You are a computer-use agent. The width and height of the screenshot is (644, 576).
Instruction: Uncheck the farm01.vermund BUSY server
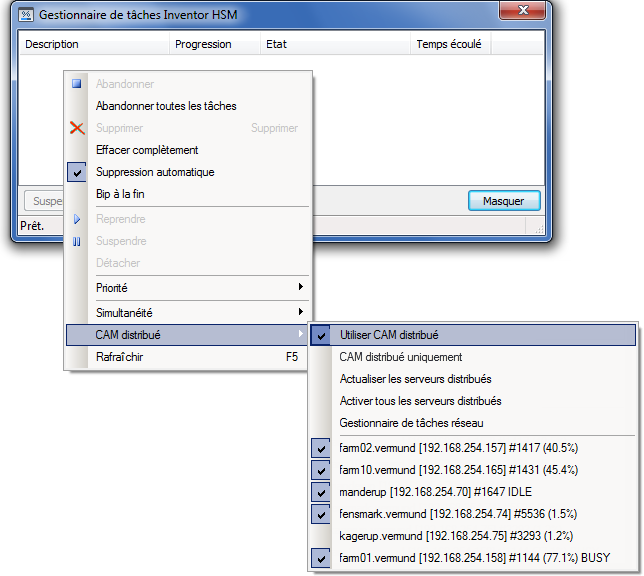click(x=321, y=558)
